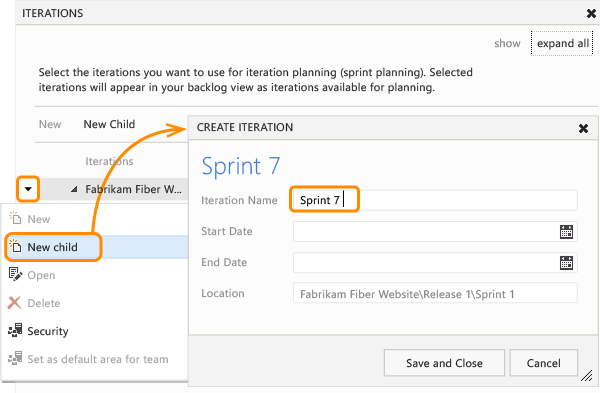Click the resize grip of Create Iteration dialog
This screenshot has height=393, width=600.
point(586,376)
